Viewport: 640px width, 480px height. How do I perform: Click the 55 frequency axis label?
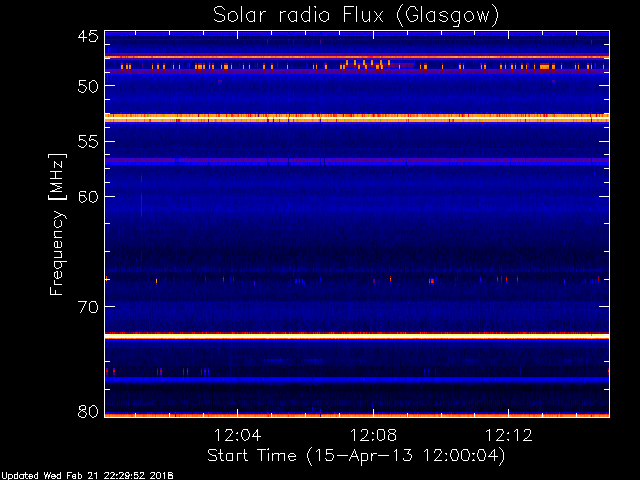(x=88, y=142)
